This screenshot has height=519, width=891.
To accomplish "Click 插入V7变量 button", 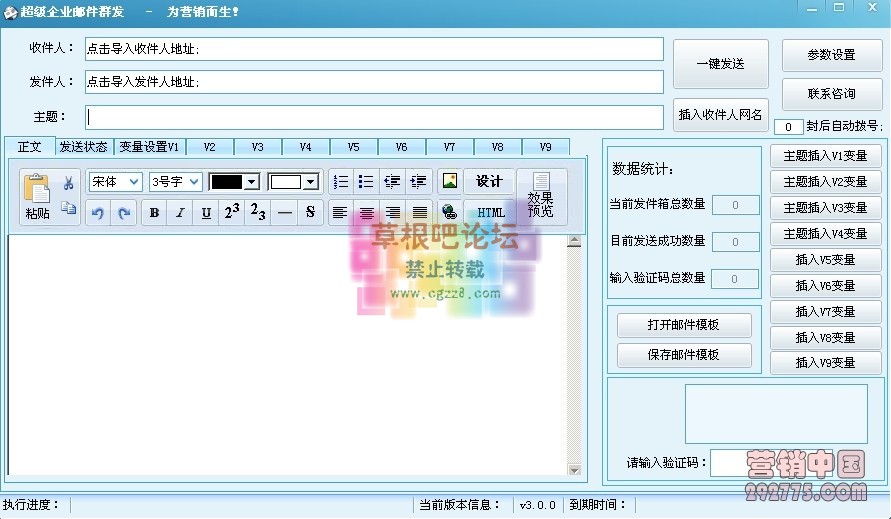I will [826, 312].
